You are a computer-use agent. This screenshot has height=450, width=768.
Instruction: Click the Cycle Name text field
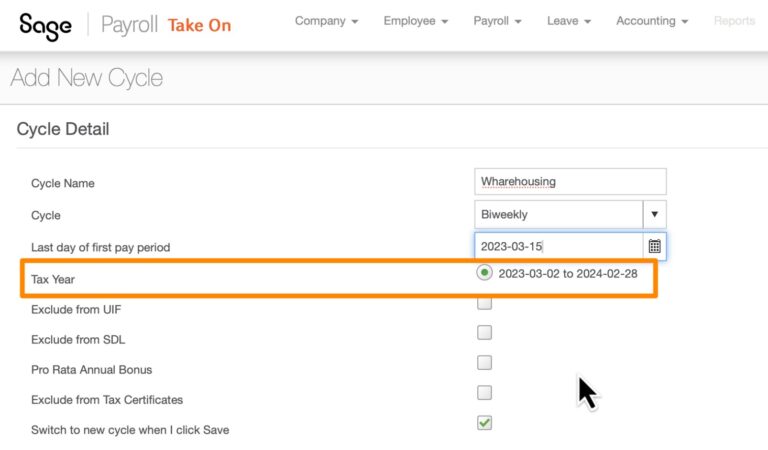pyautogui.click(x=570, y=182)
